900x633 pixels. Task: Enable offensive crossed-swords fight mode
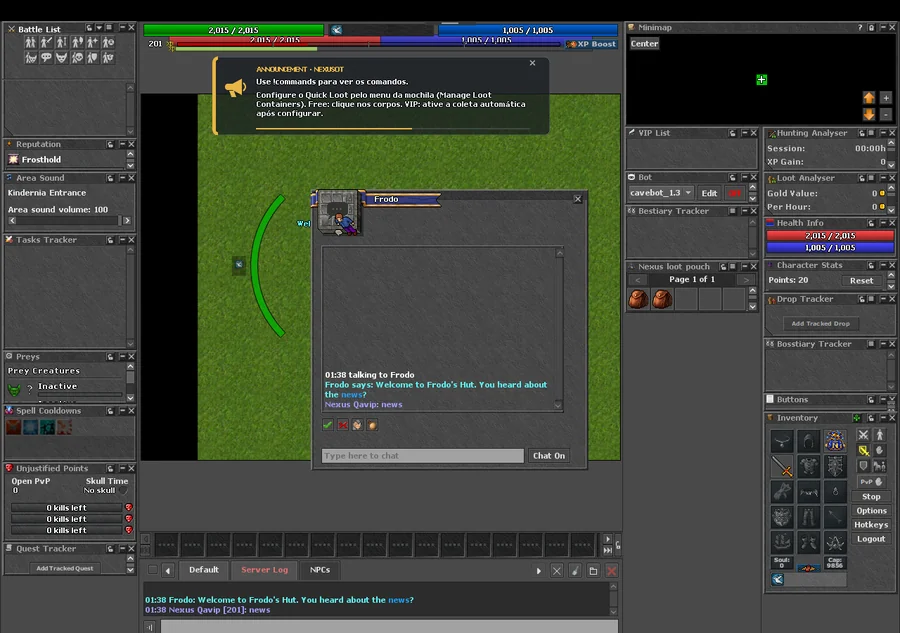863,435
